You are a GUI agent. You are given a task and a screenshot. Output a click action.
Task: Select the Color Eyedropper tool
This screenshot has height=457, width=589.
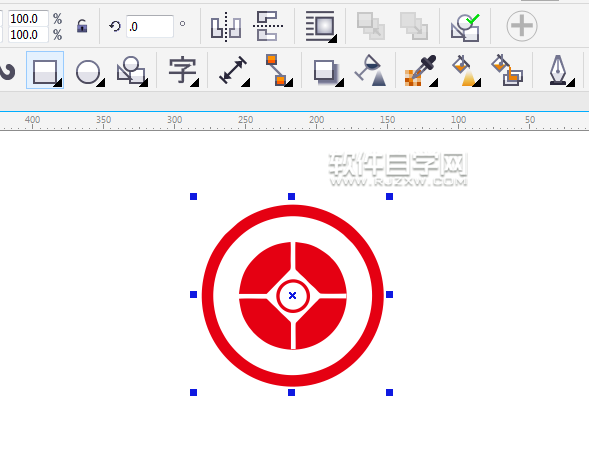tap(421, 71)
